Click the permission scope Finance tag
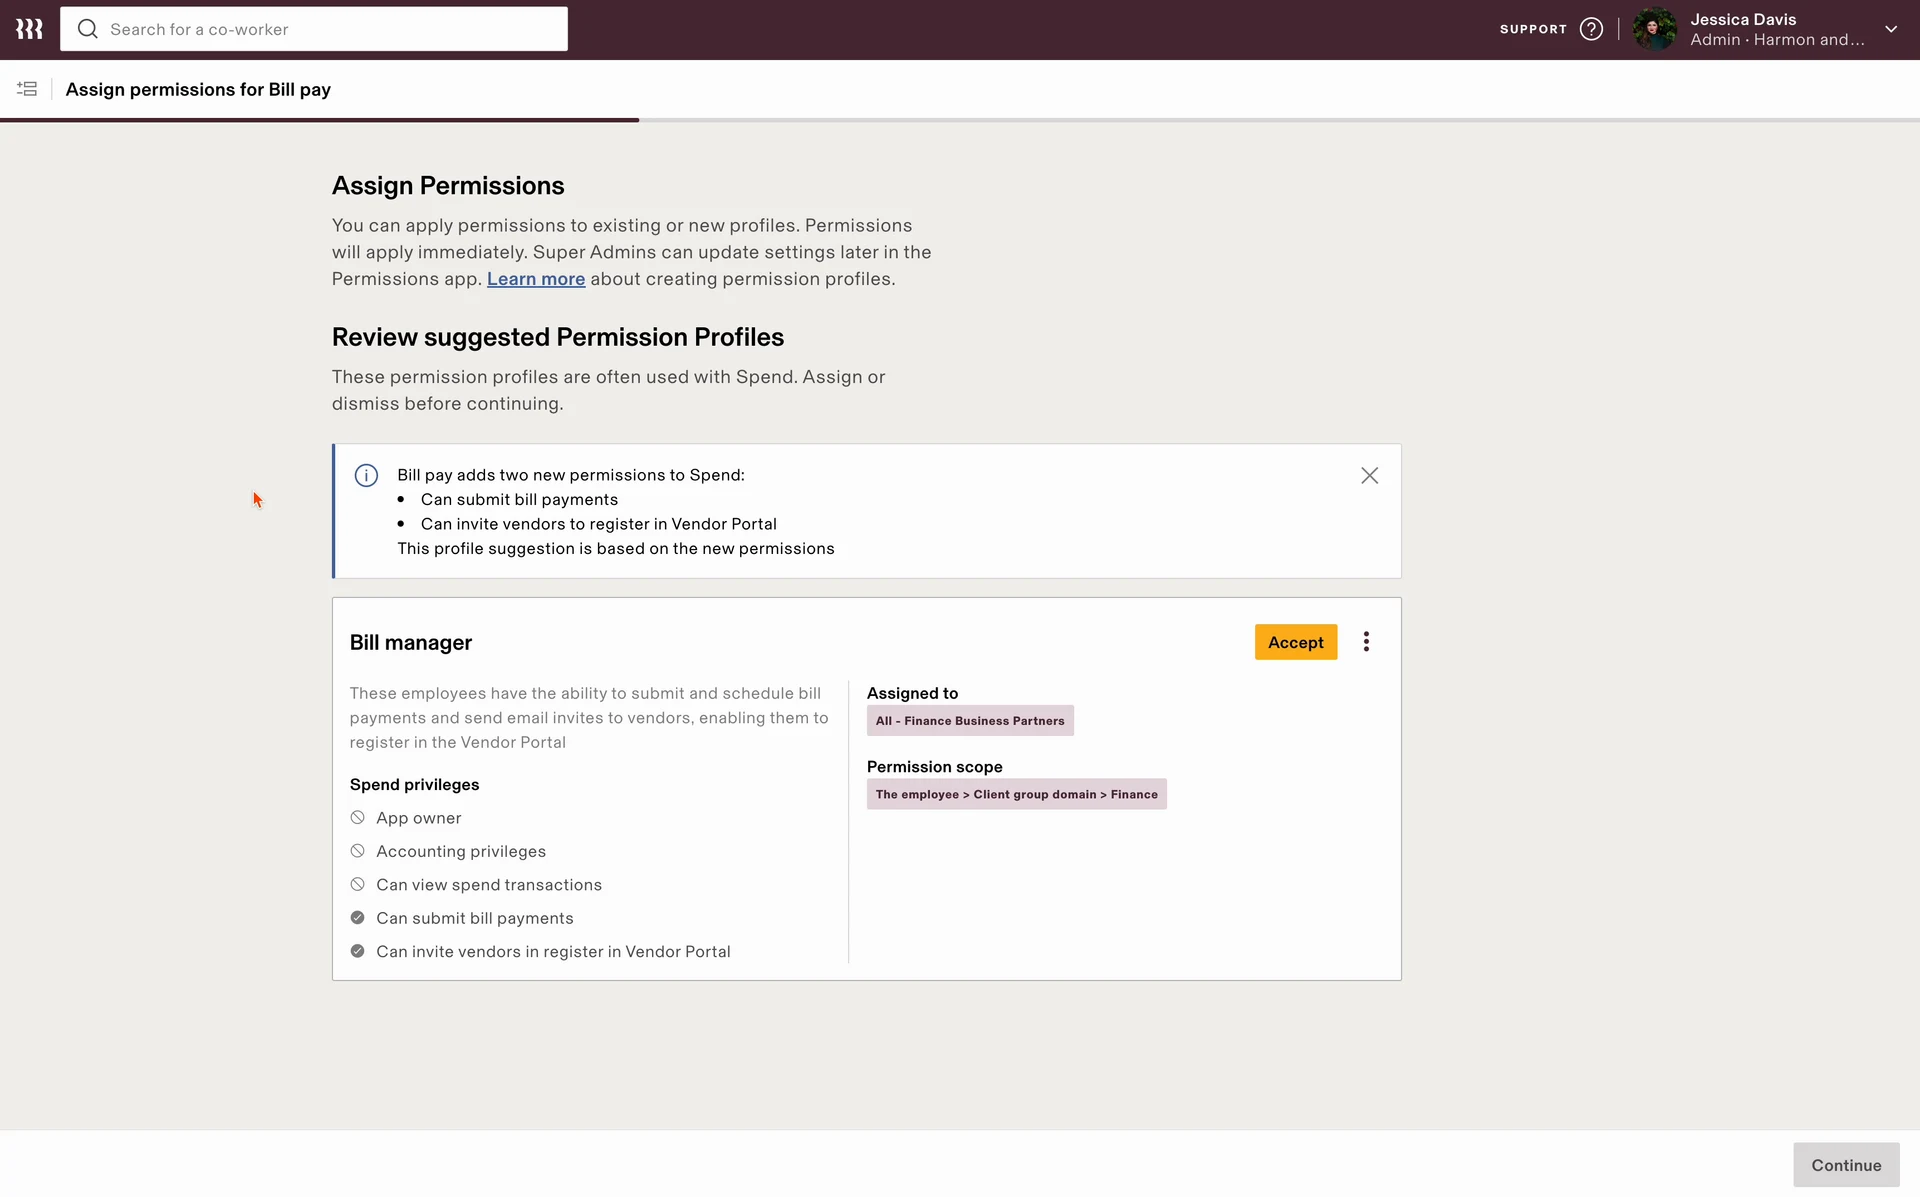 click(1016, 794)
